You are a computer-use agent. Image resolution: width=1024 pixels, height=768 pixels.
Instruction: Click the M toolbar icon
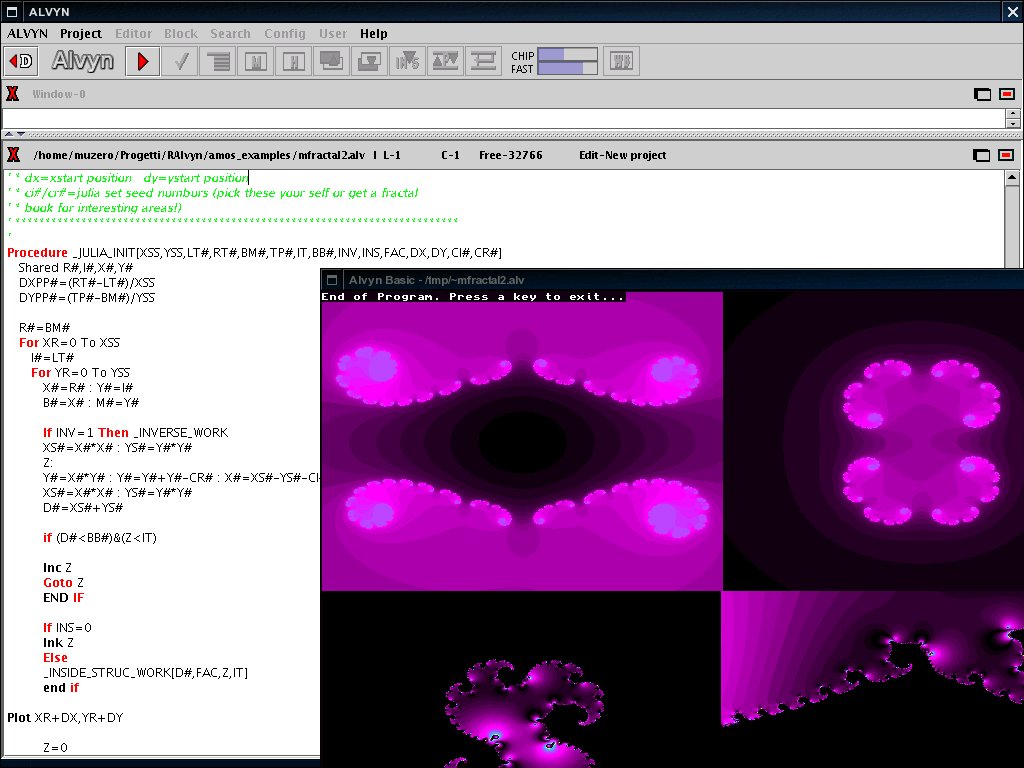click(x=256, y=61)
